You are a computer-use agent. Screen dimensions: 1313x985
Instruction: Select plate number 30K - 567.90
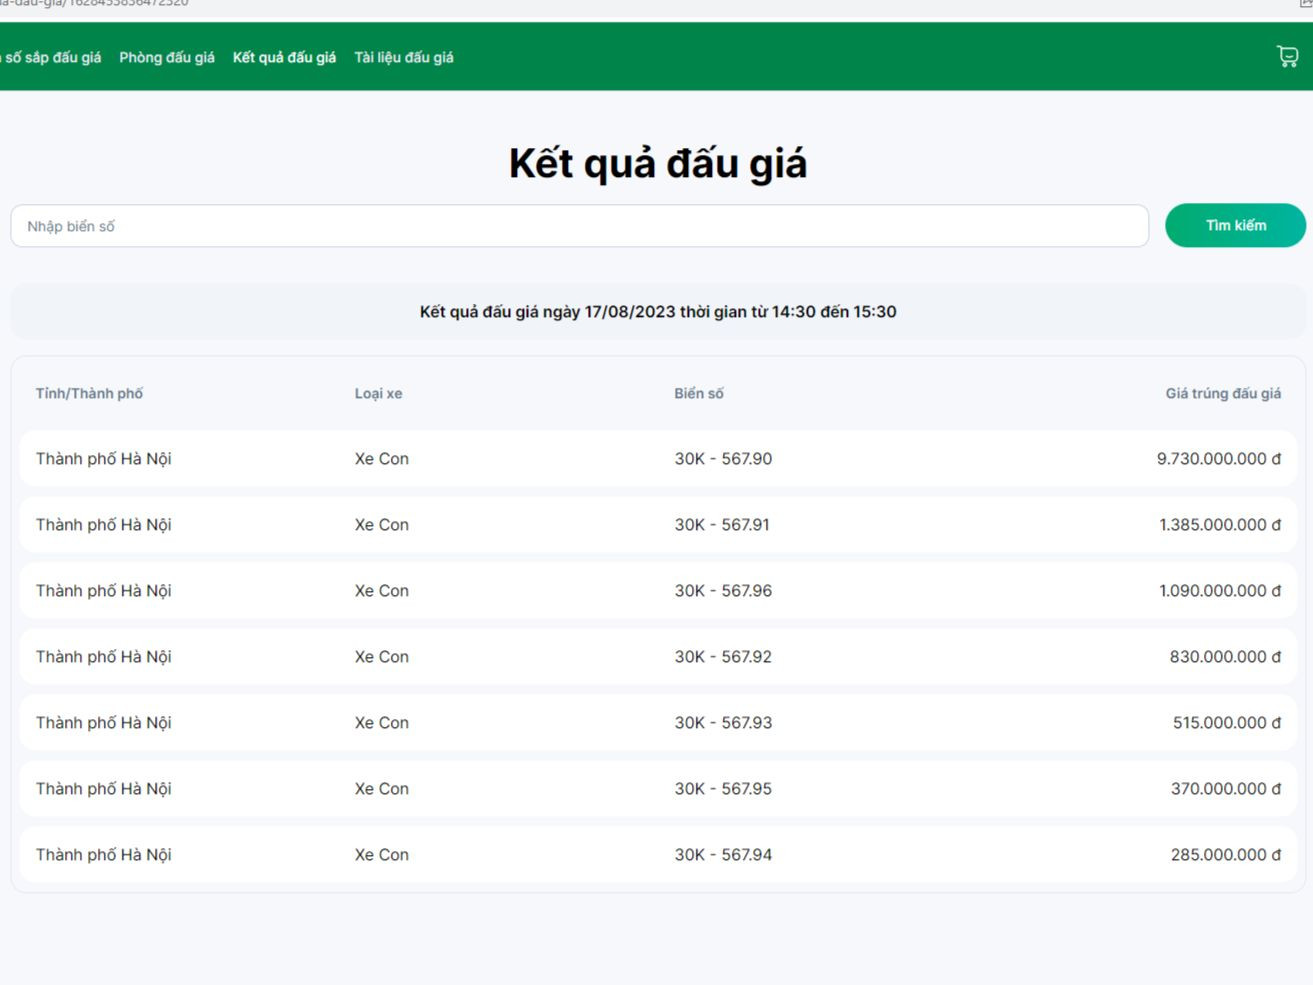tap(723, 459)
